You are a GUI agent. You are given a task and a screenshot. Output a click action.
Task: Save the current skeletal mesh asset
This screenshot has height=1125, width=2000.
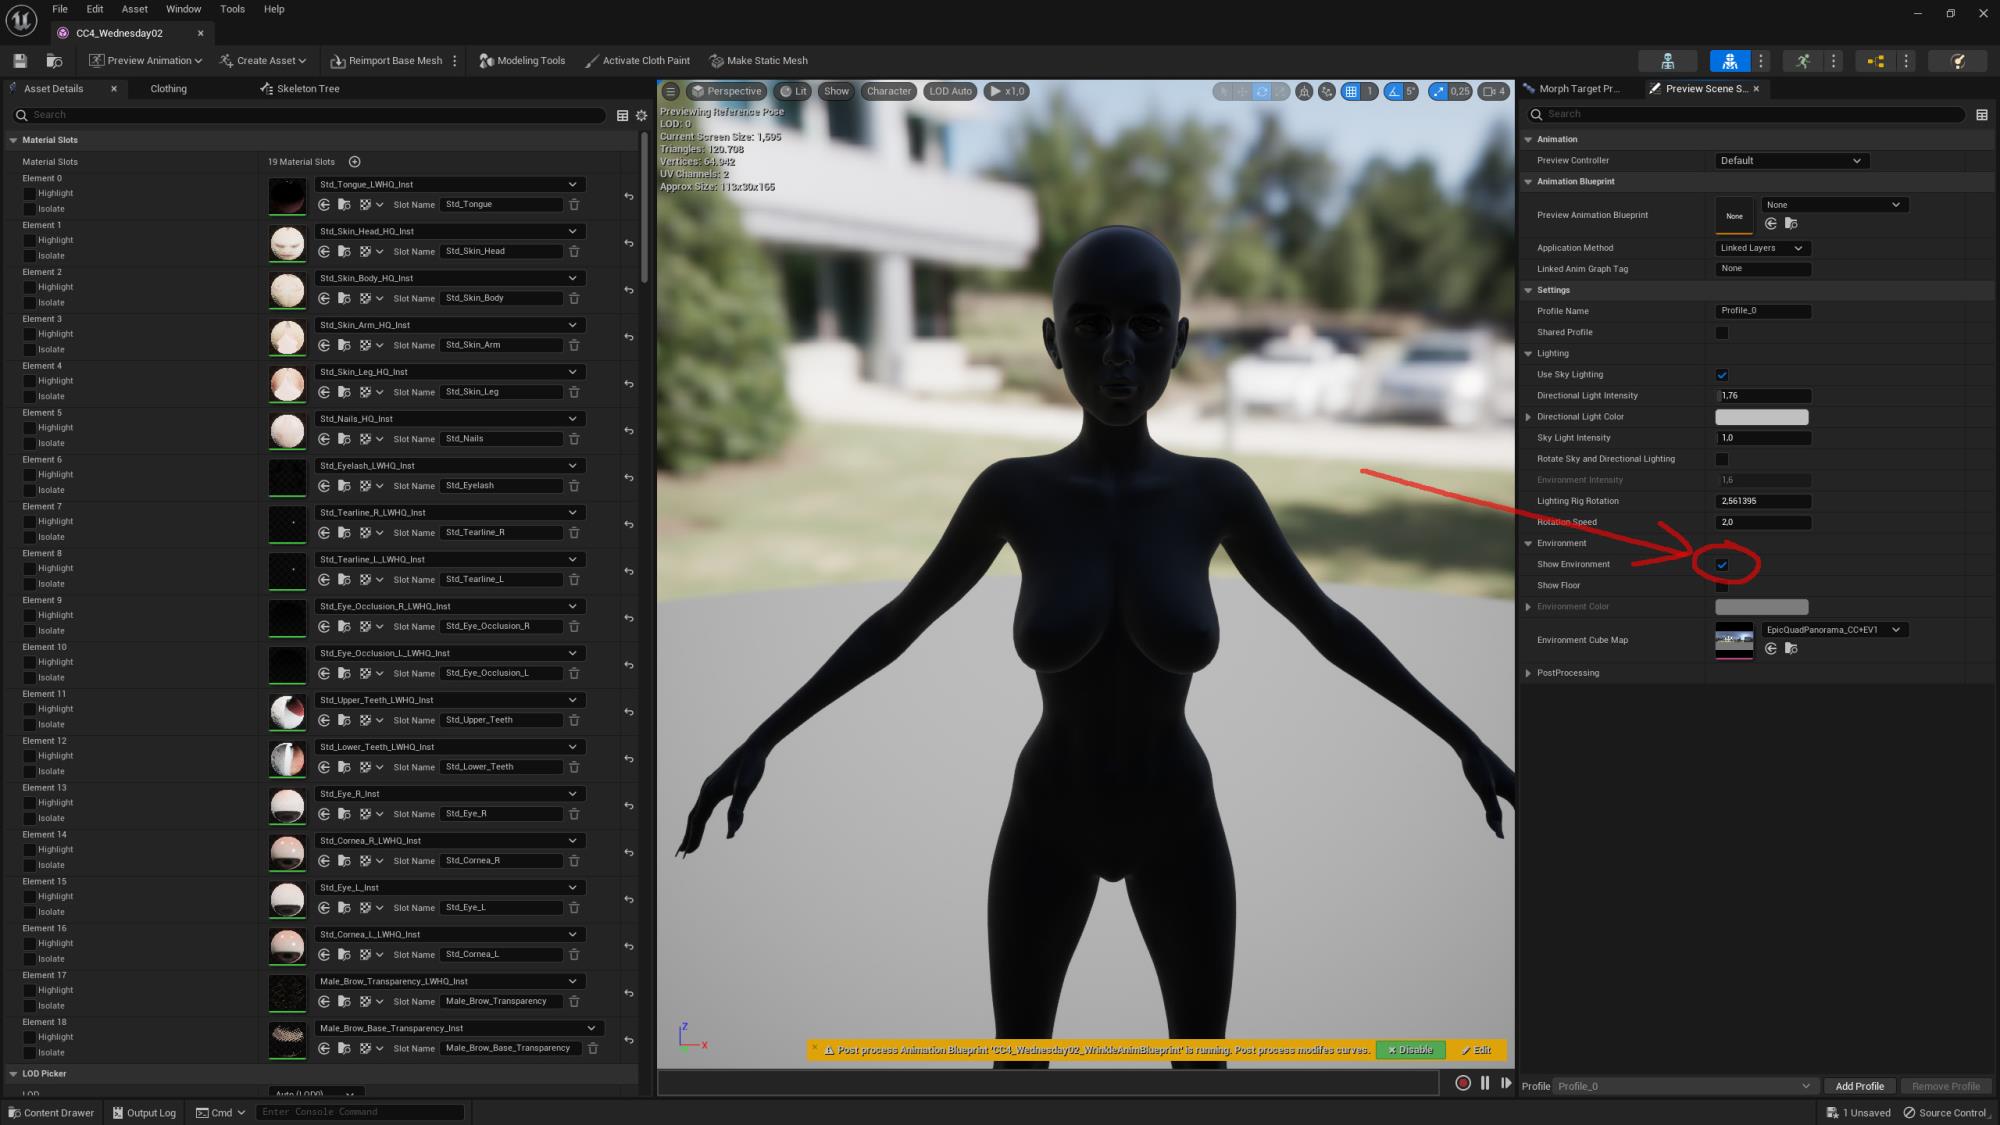point(20,61)
